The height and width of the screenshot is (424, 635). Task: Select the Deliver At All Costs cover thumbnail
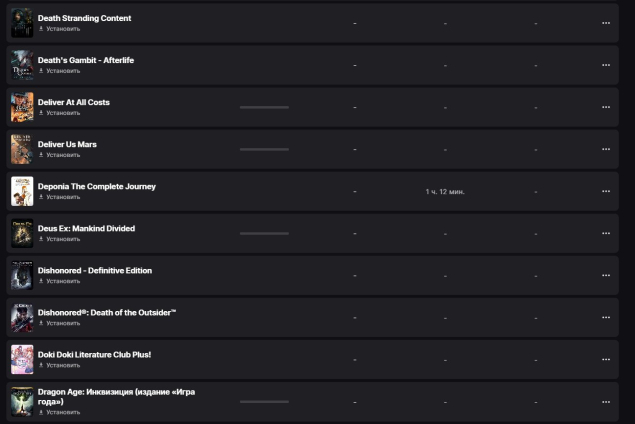click(22, 107)
